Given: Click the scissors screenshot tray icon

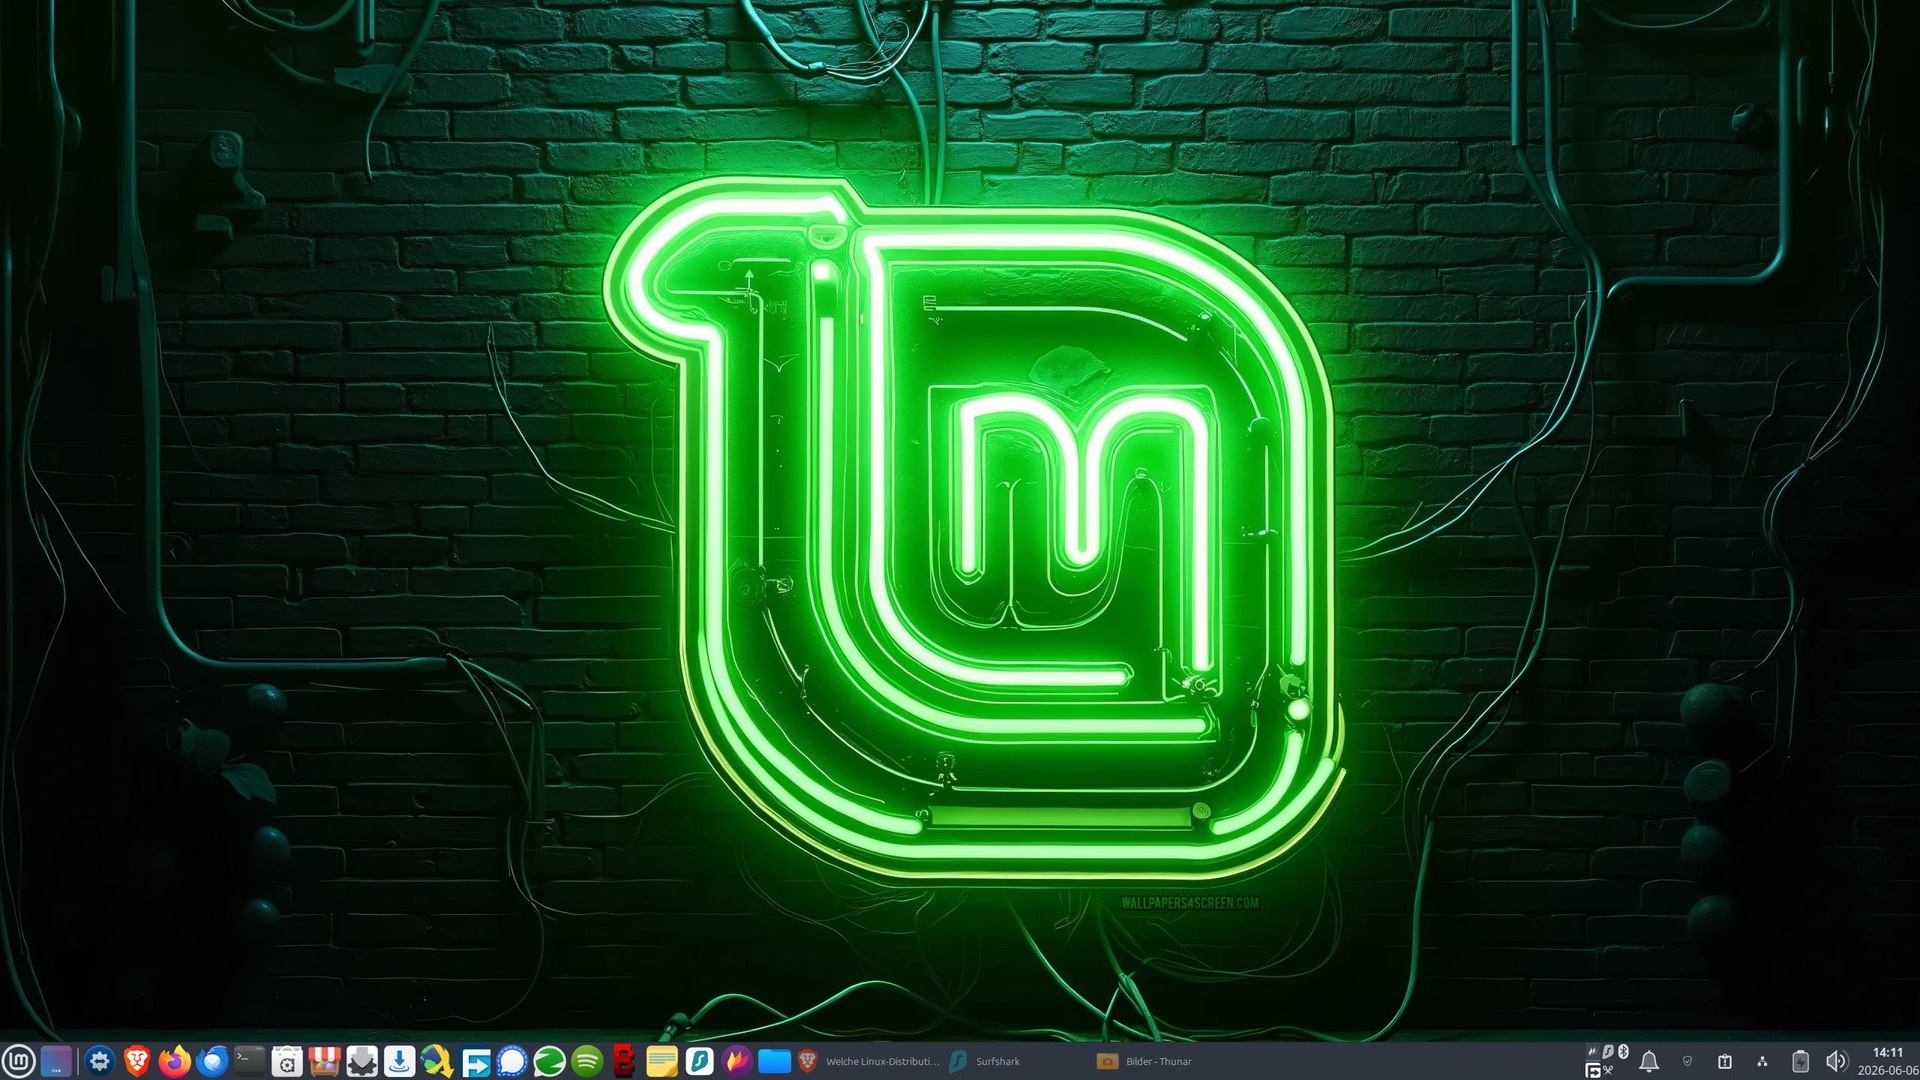Looking at the screenshot, I should [x=1609, y=1071].
